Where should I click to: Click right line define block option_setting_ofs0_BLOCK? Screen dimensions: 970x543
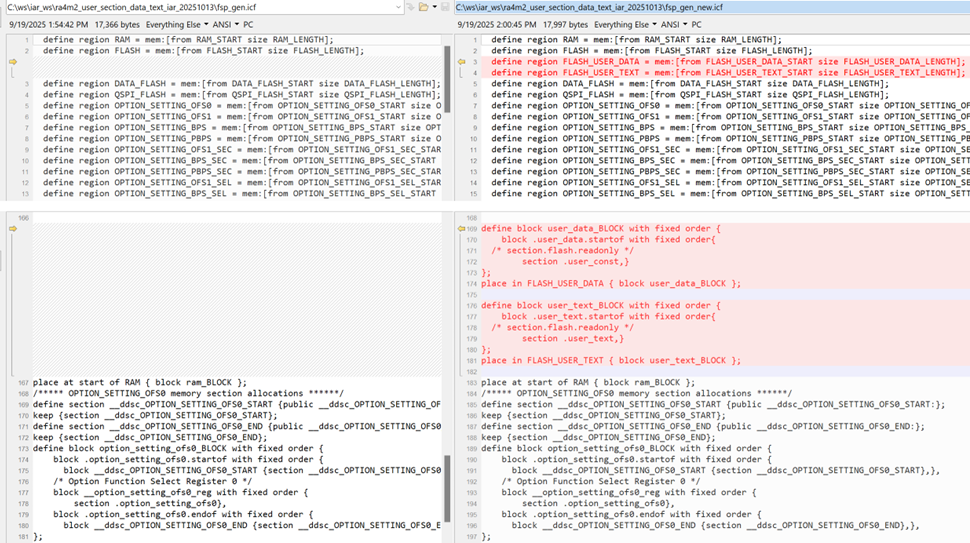[x=626, y=448]
